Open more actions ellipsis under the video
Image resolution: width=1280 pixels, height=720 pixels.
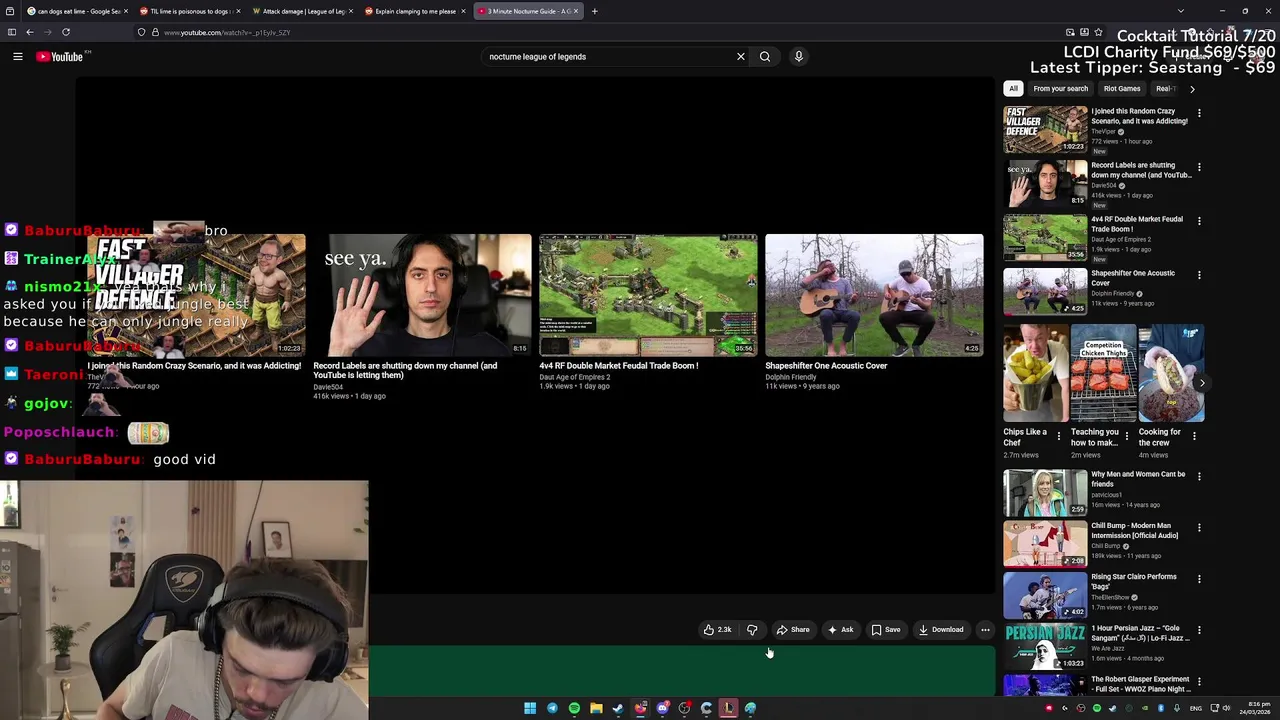point(985,630)
